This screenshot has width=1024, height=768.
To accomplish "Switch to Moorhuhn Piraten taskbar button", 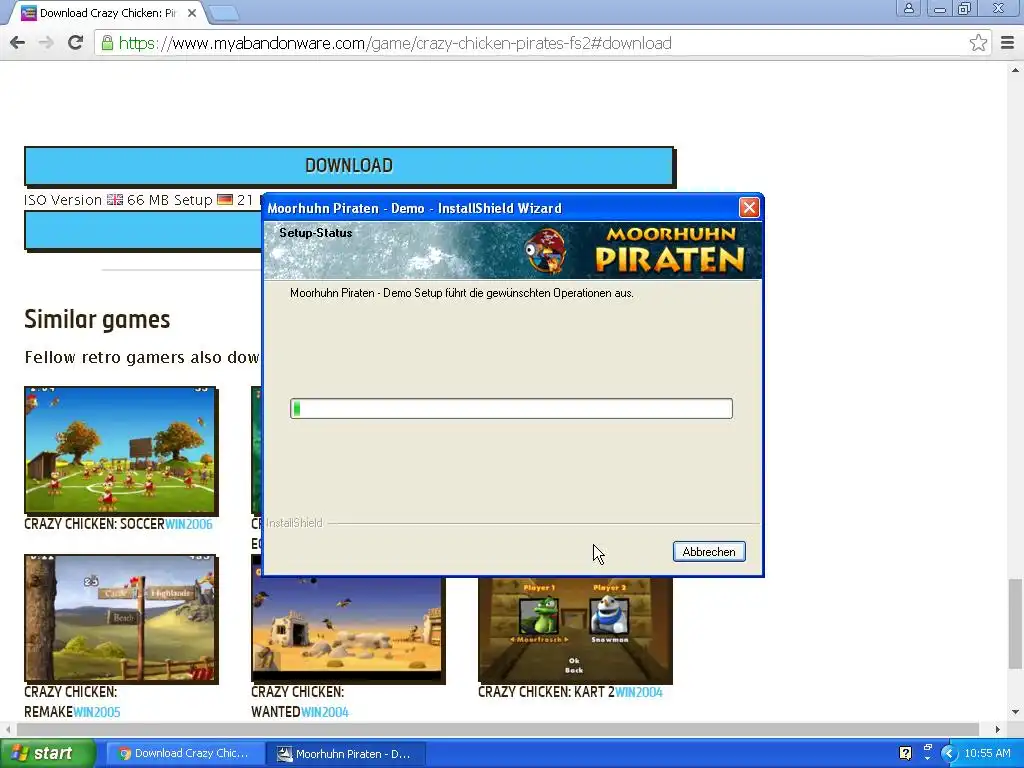I will click(346, 754).
